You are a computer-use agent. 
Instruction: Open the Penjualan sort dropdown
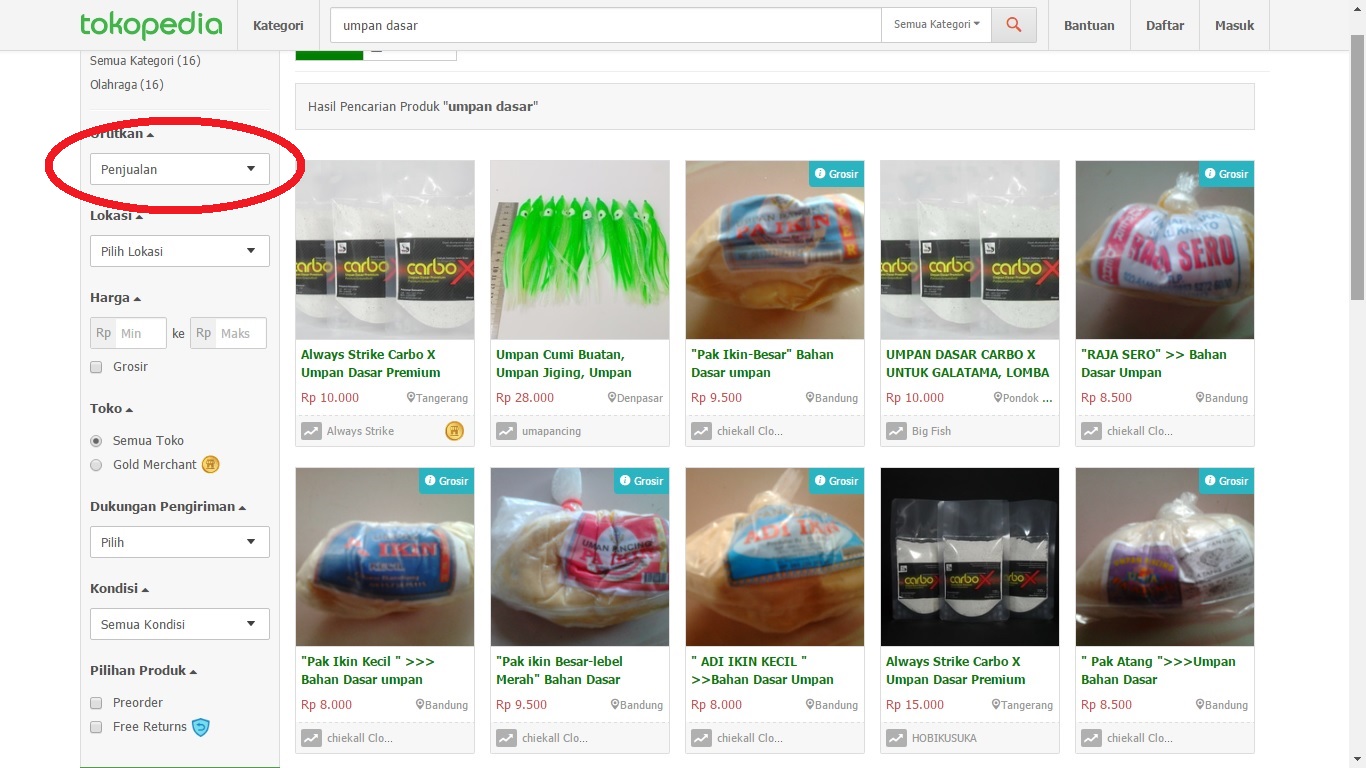click(180, 169)
